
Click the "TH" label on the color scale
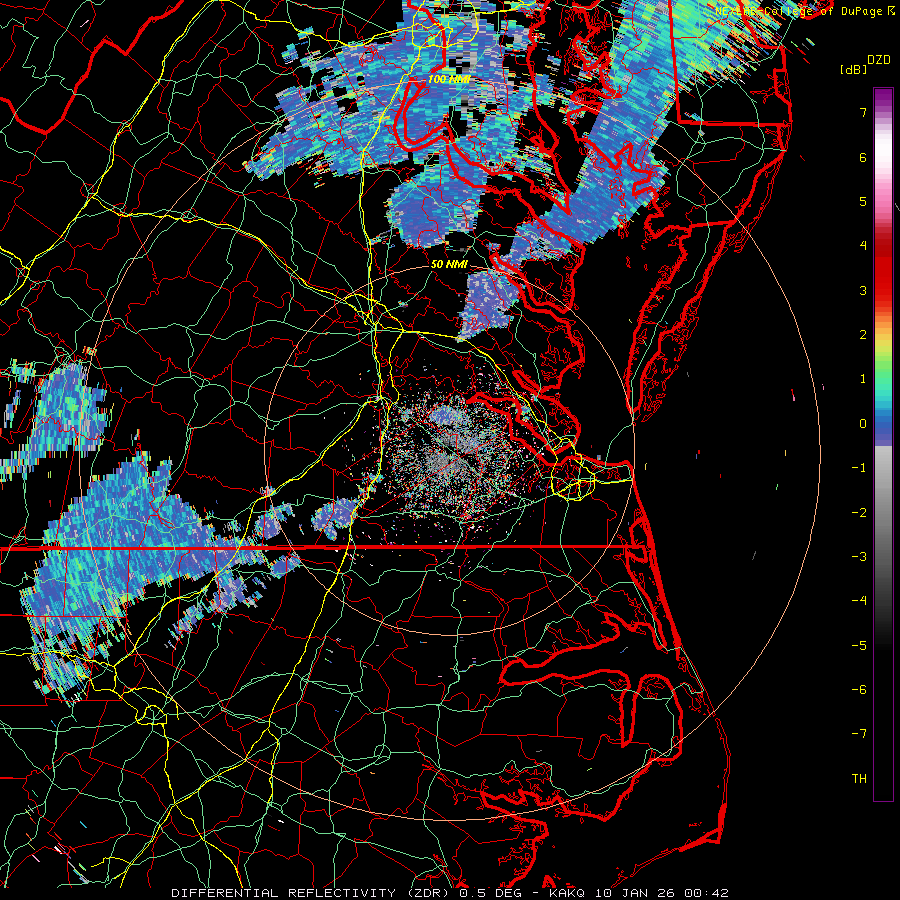[x=859, y=779]
